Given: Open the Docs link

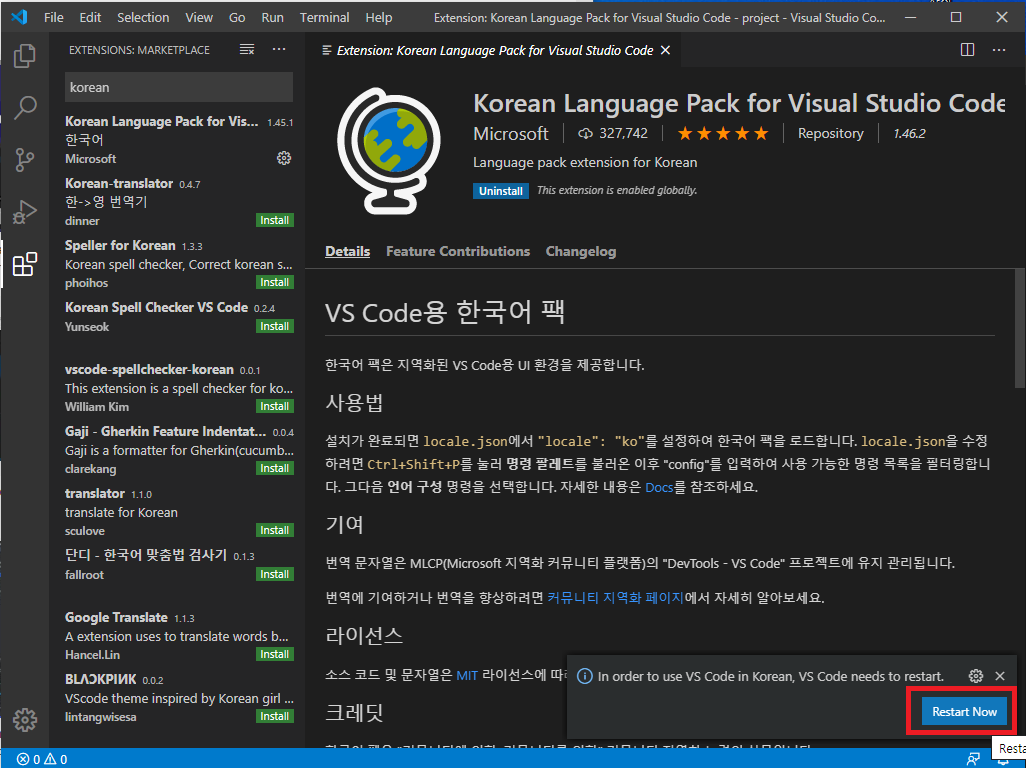Looking at the screenshot, I should tap(659, 487).
